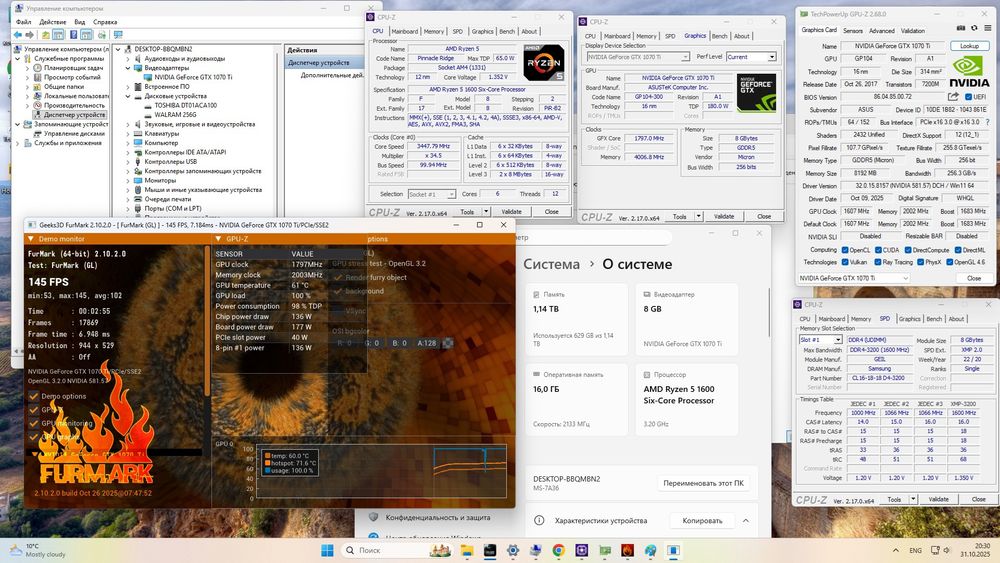Toggle the OpenCL checkbox in GPU-Z

coord(845,250)
